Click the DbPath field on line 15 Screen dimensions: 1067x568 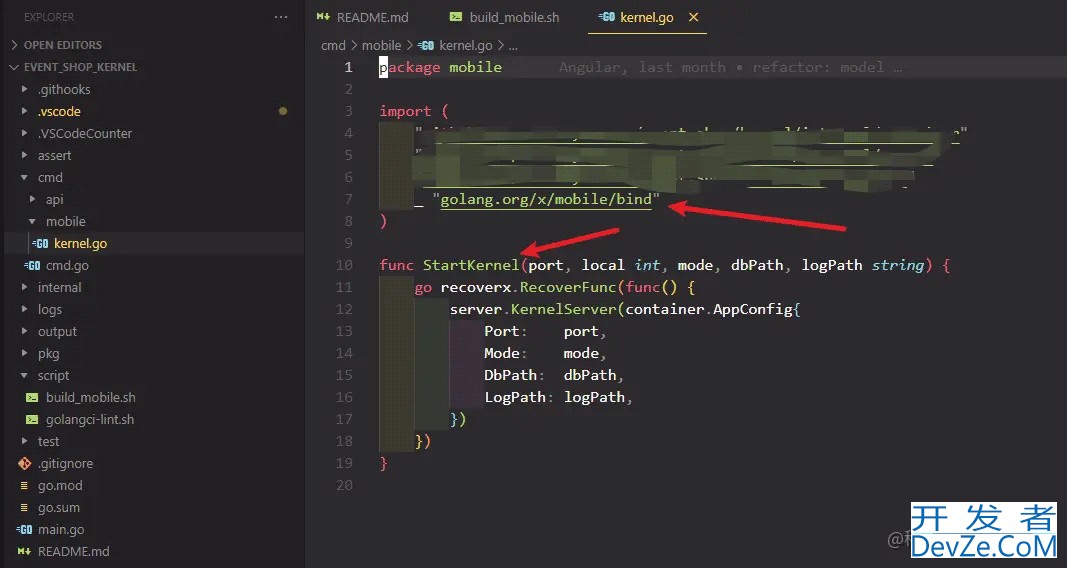click(510, 375)
